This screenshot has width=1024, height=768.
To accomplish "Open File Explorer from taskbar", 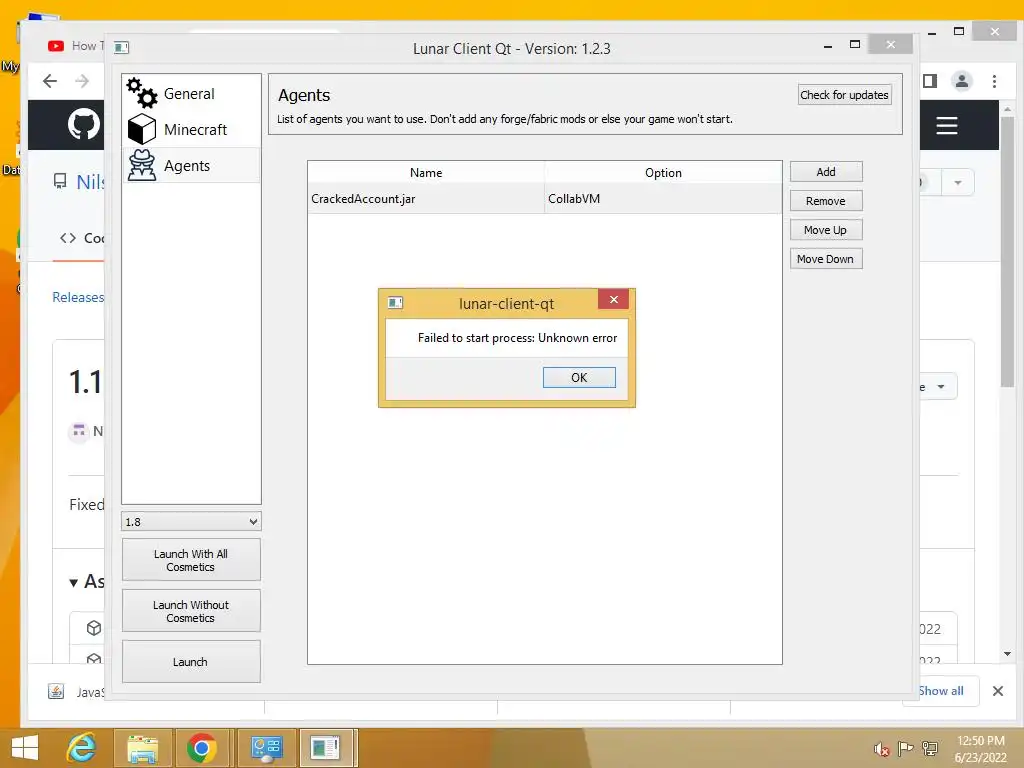I will (142, 748).
